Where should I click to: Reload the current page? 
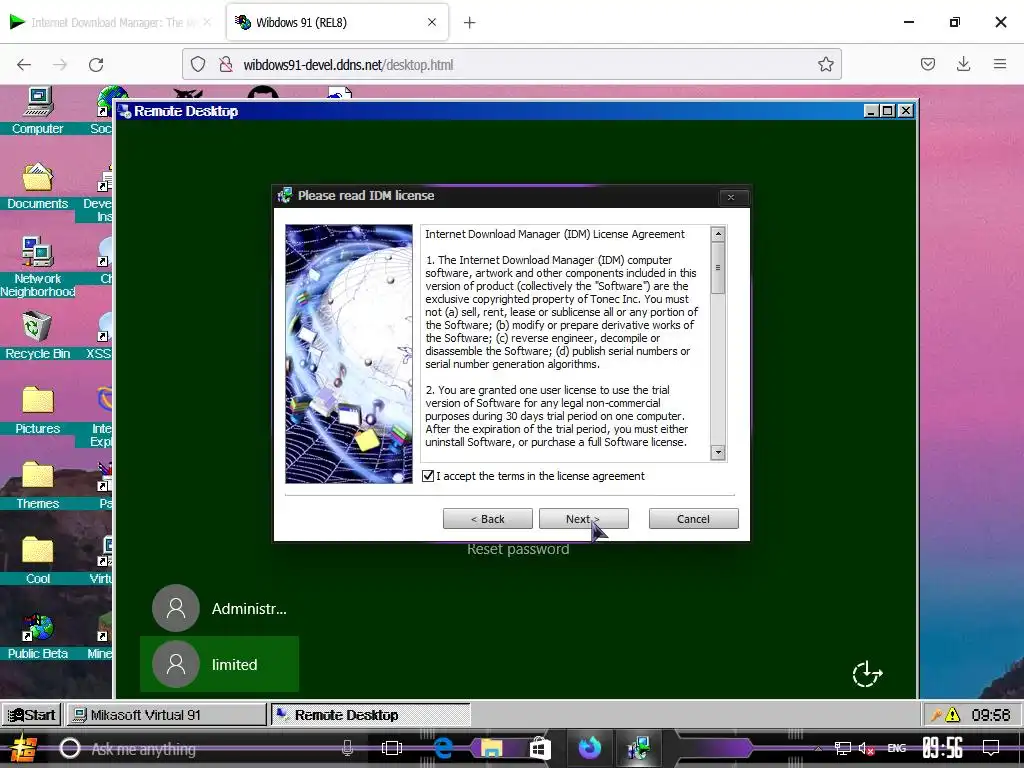(x=96, y=64)
